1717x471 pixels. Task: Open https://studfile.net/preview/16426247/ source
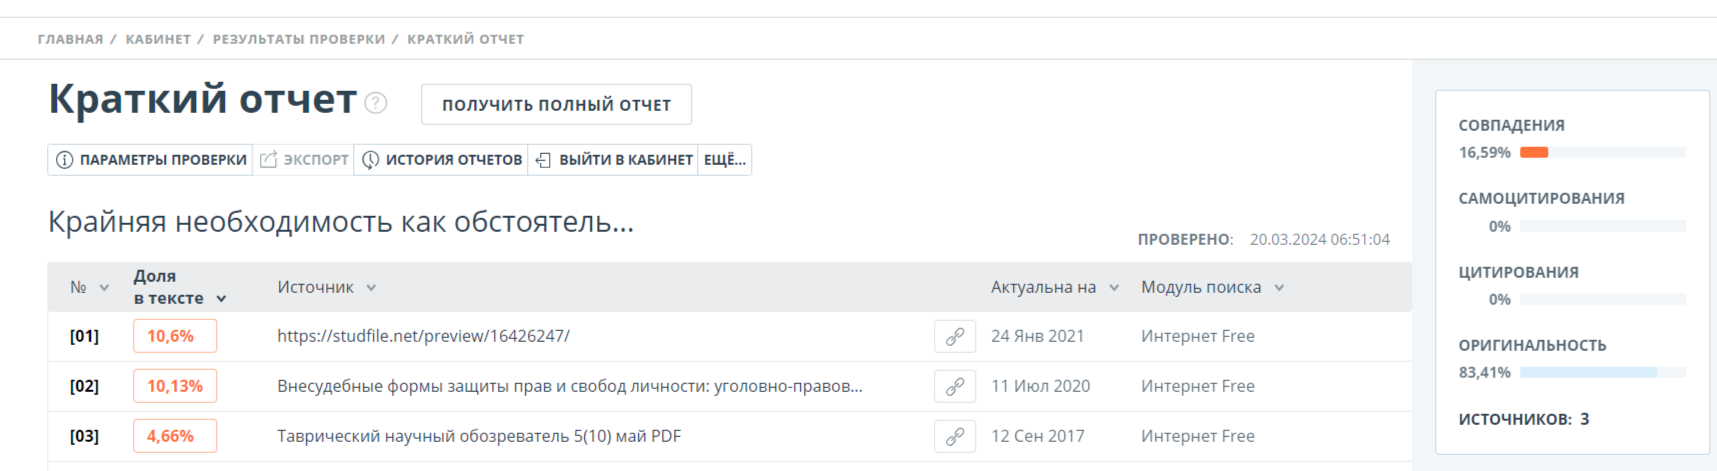click(x=423, y=336)
